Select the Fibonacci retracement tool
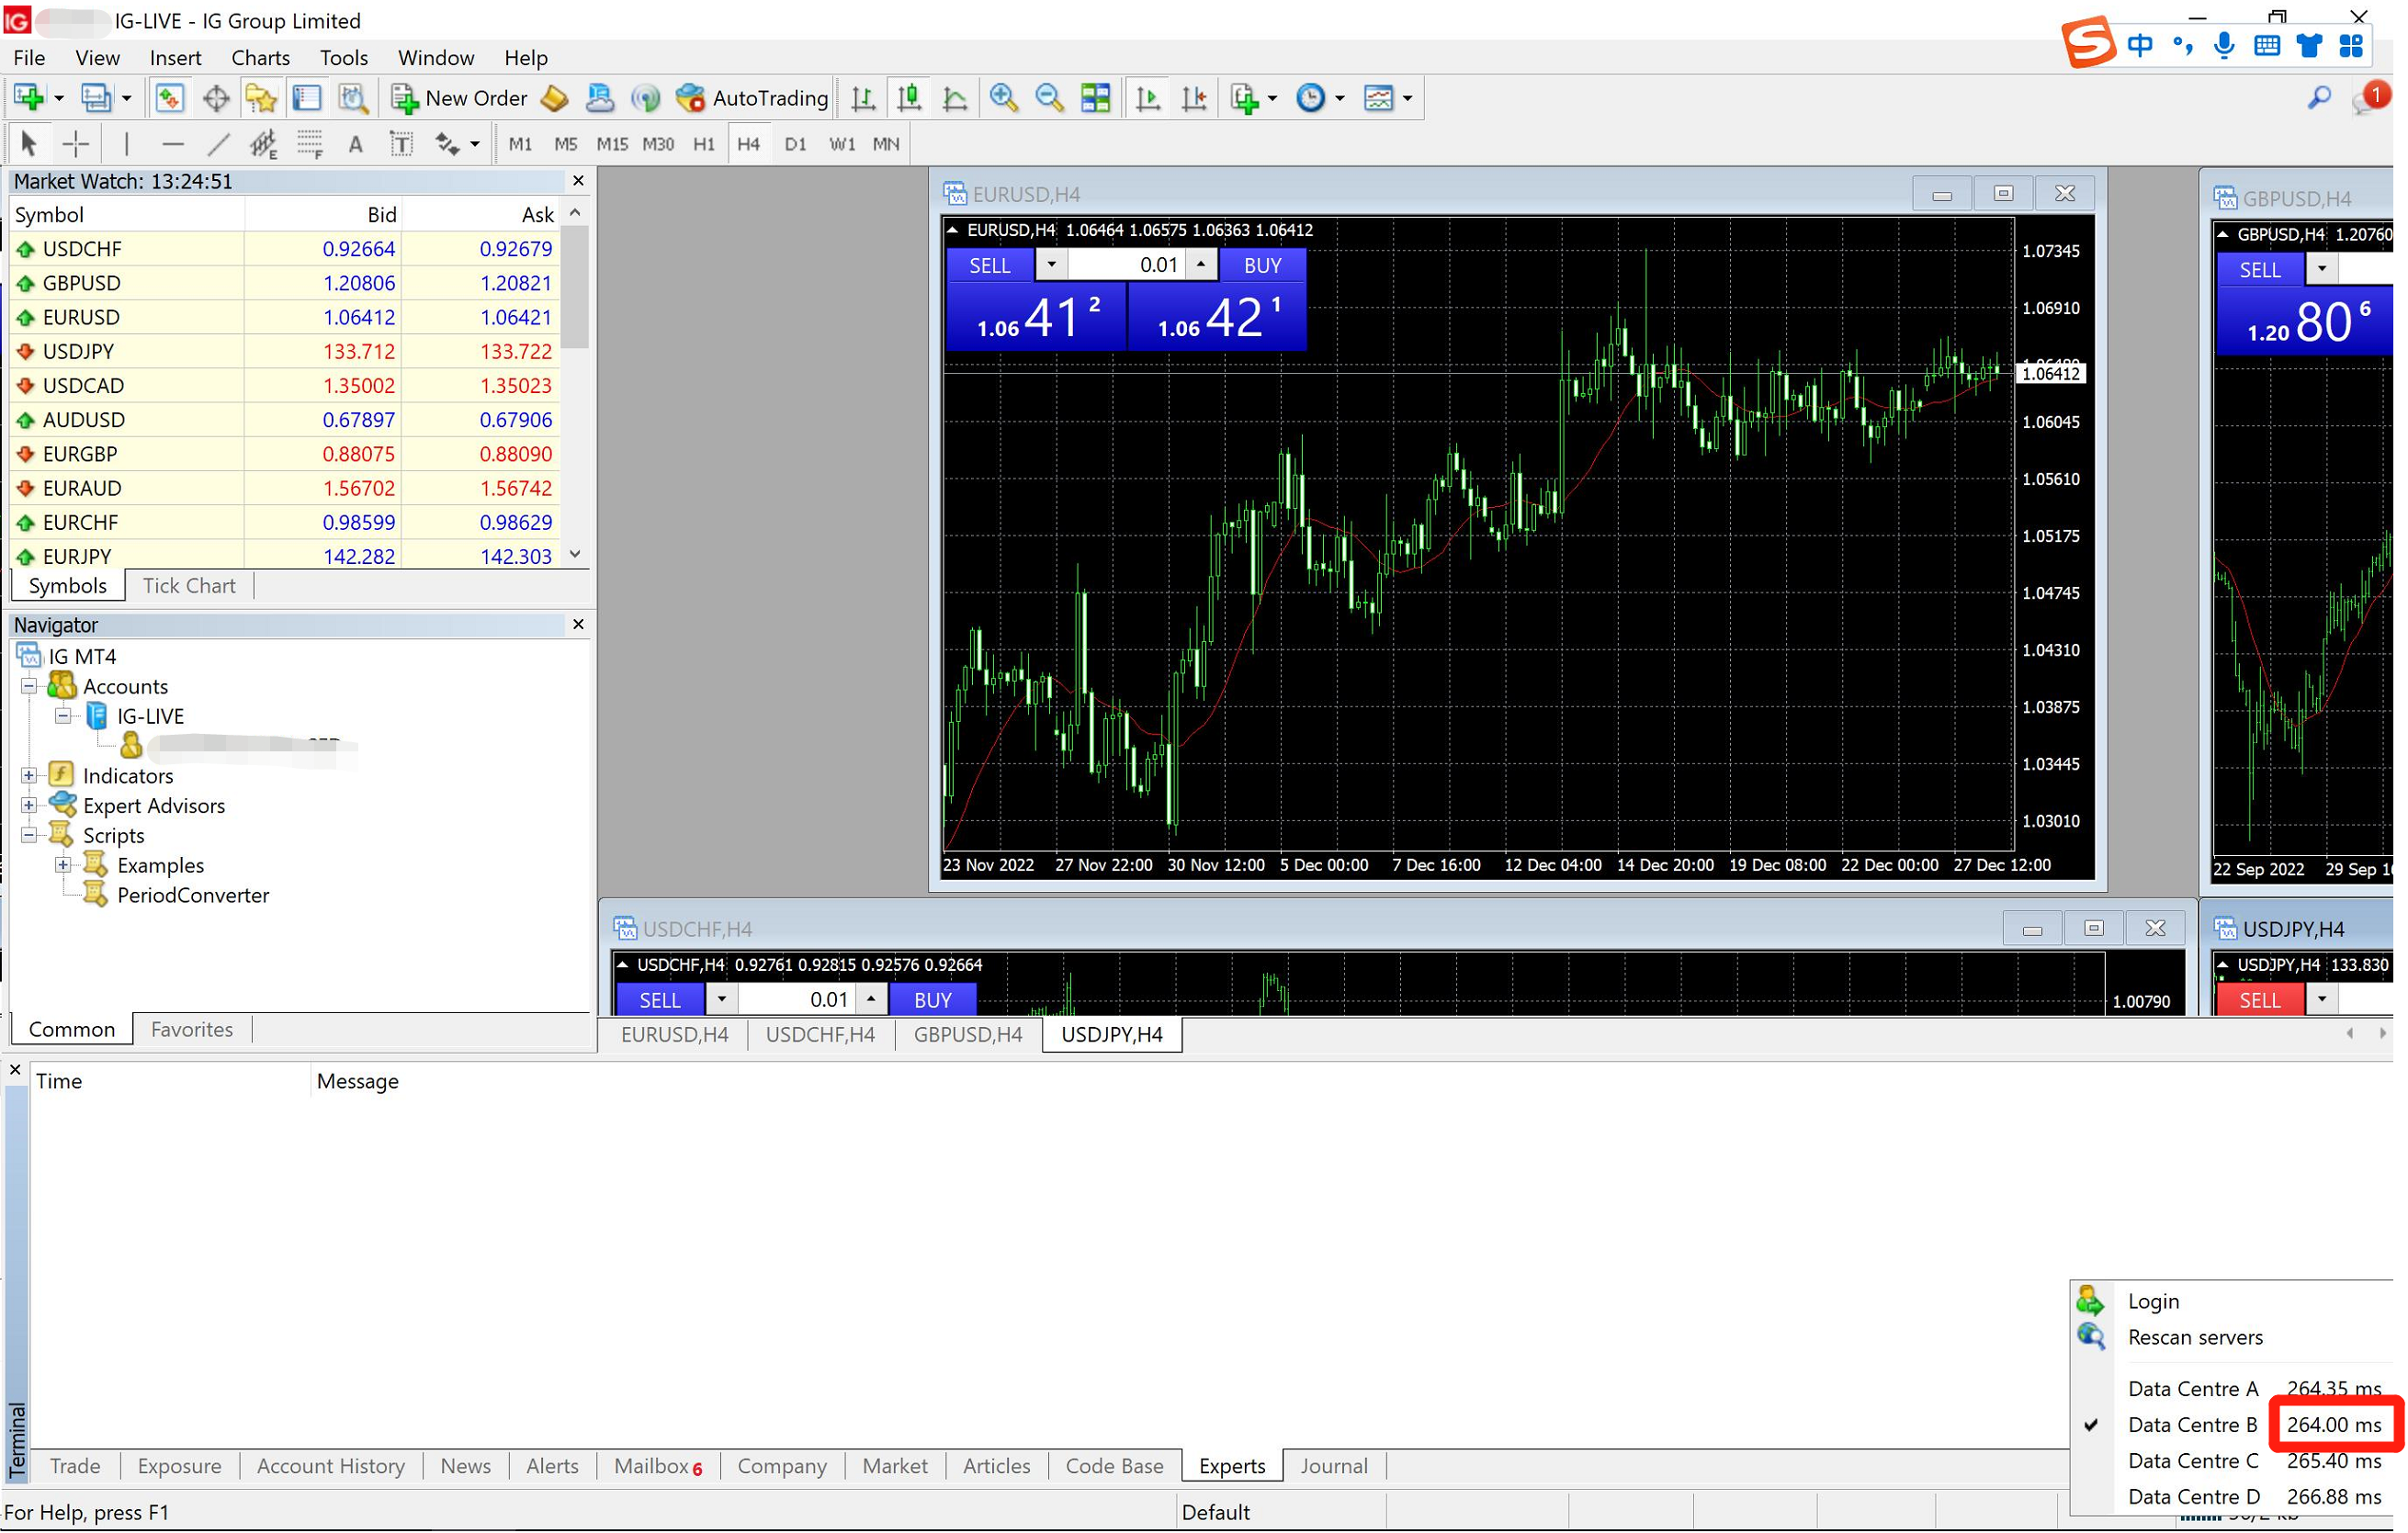 click(x=310, y=145)
